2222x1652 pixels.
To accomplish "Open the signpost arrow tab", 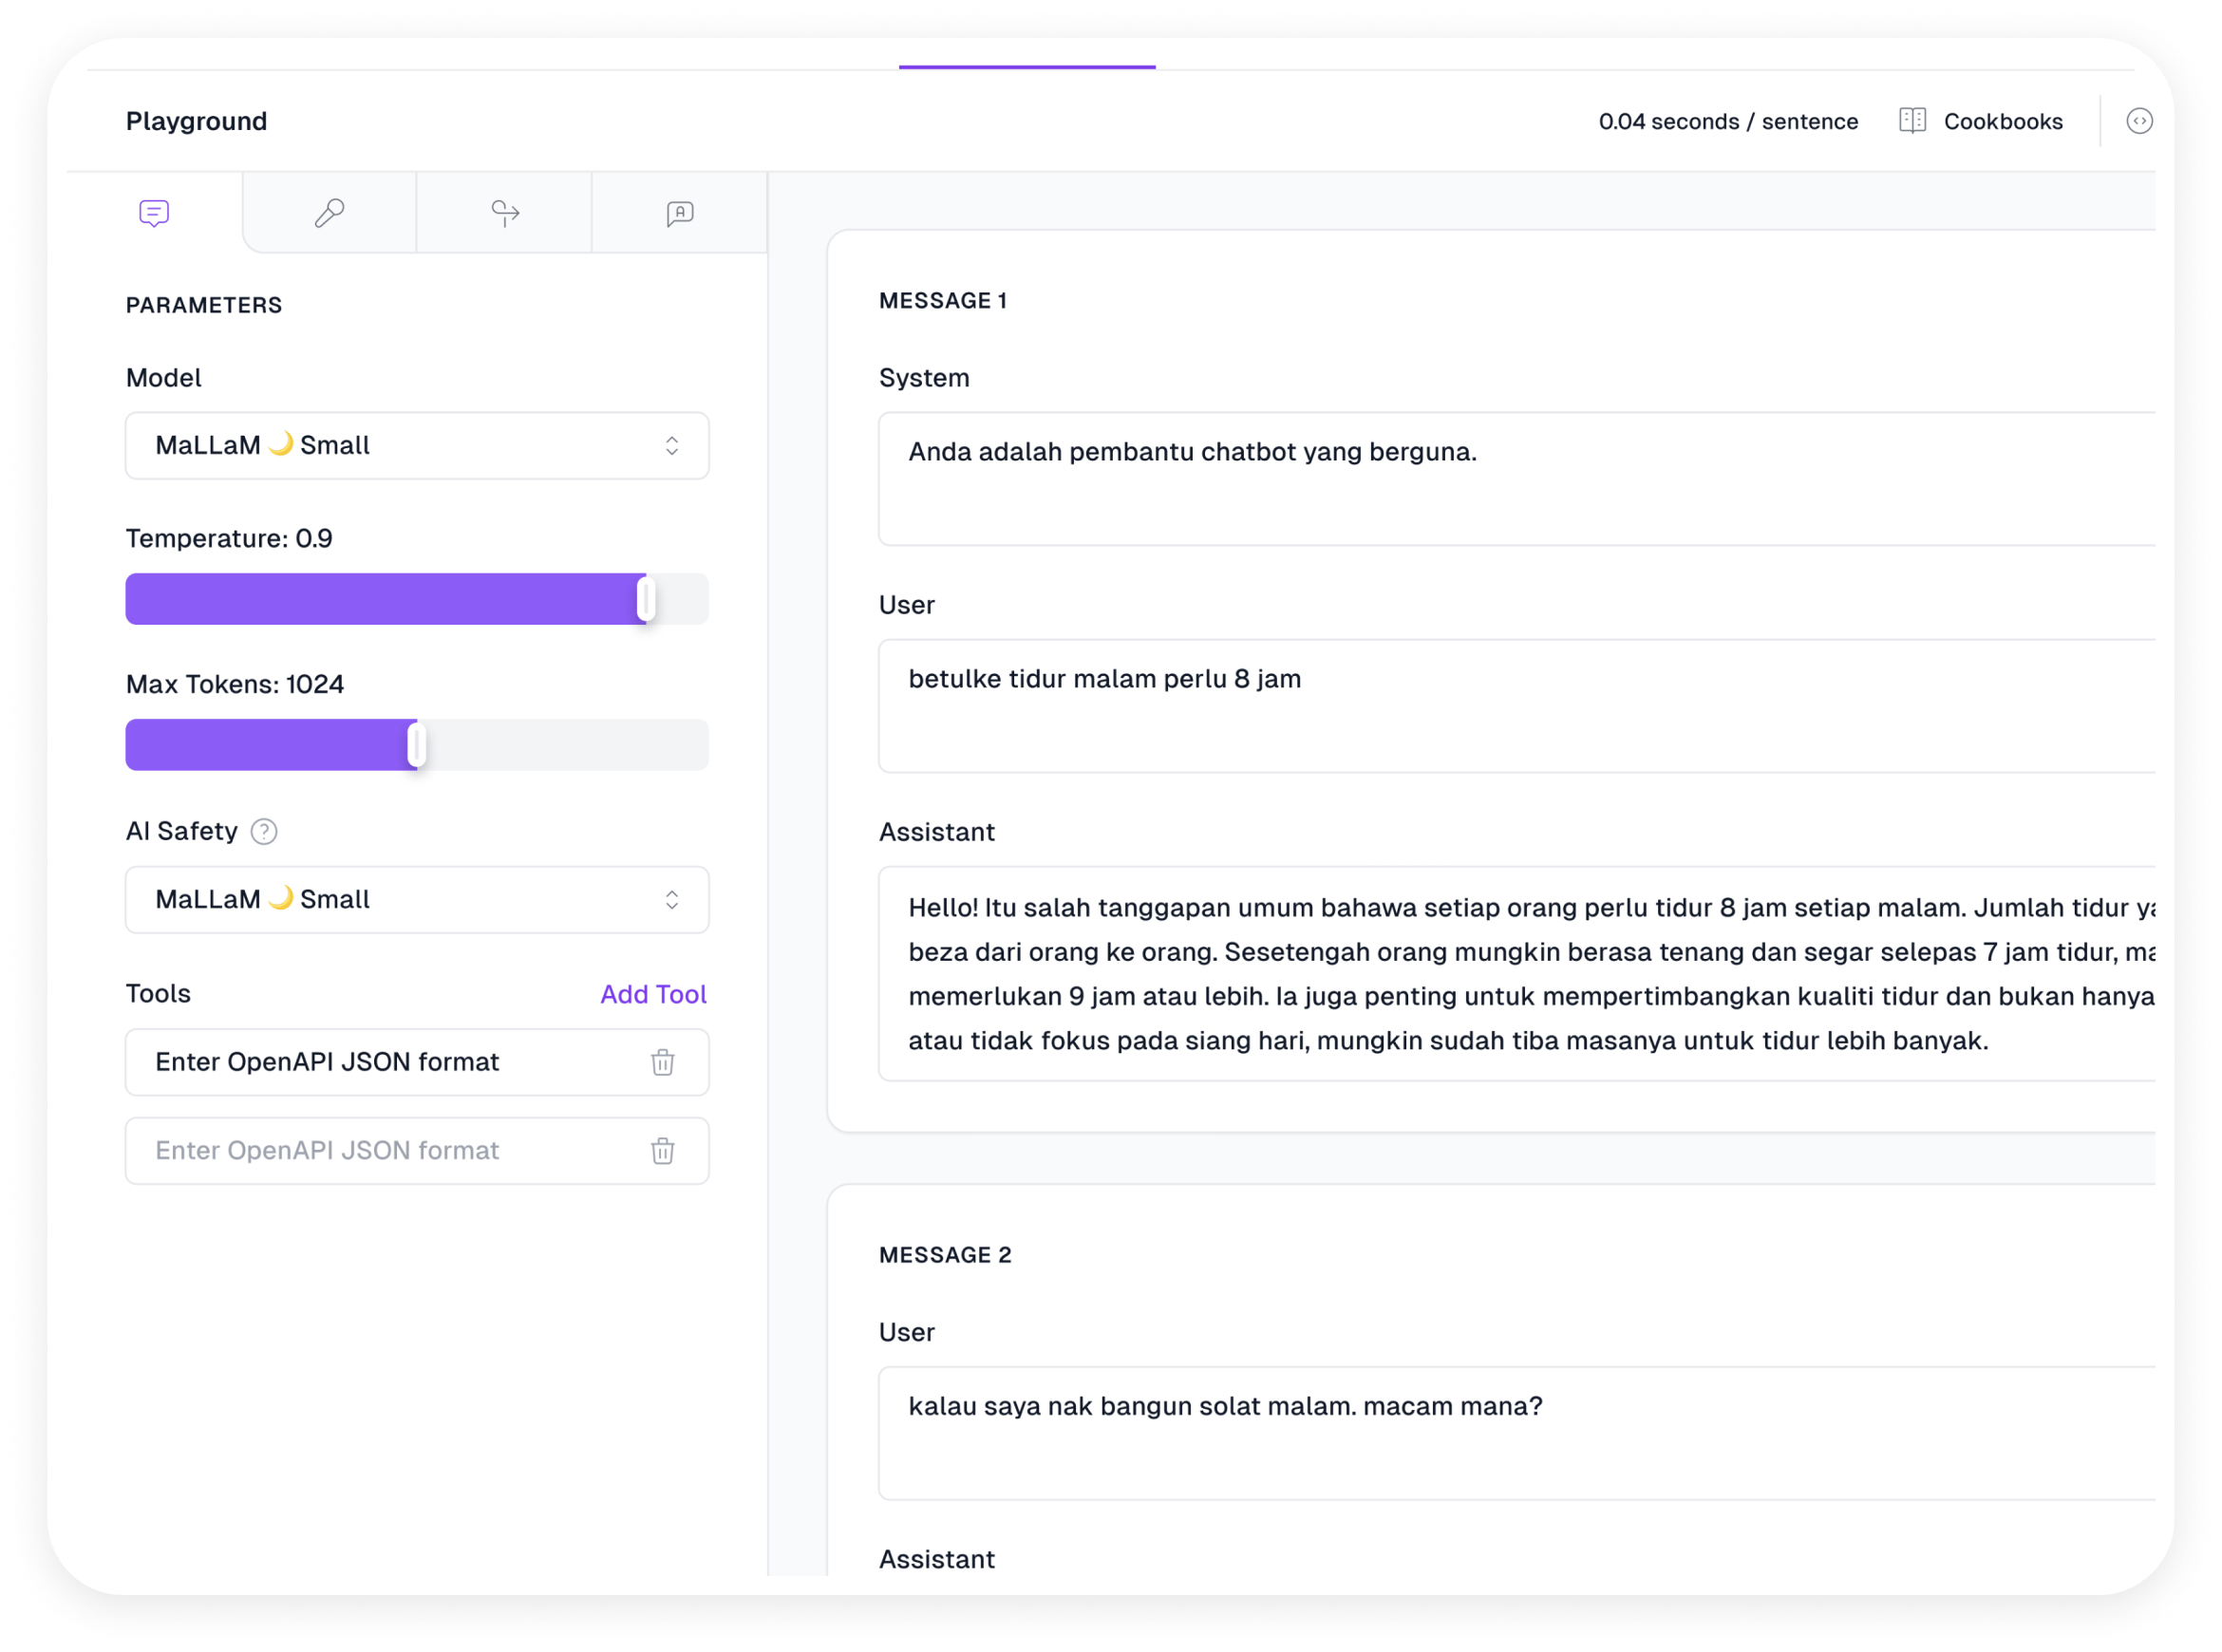I will click(505, 213).
